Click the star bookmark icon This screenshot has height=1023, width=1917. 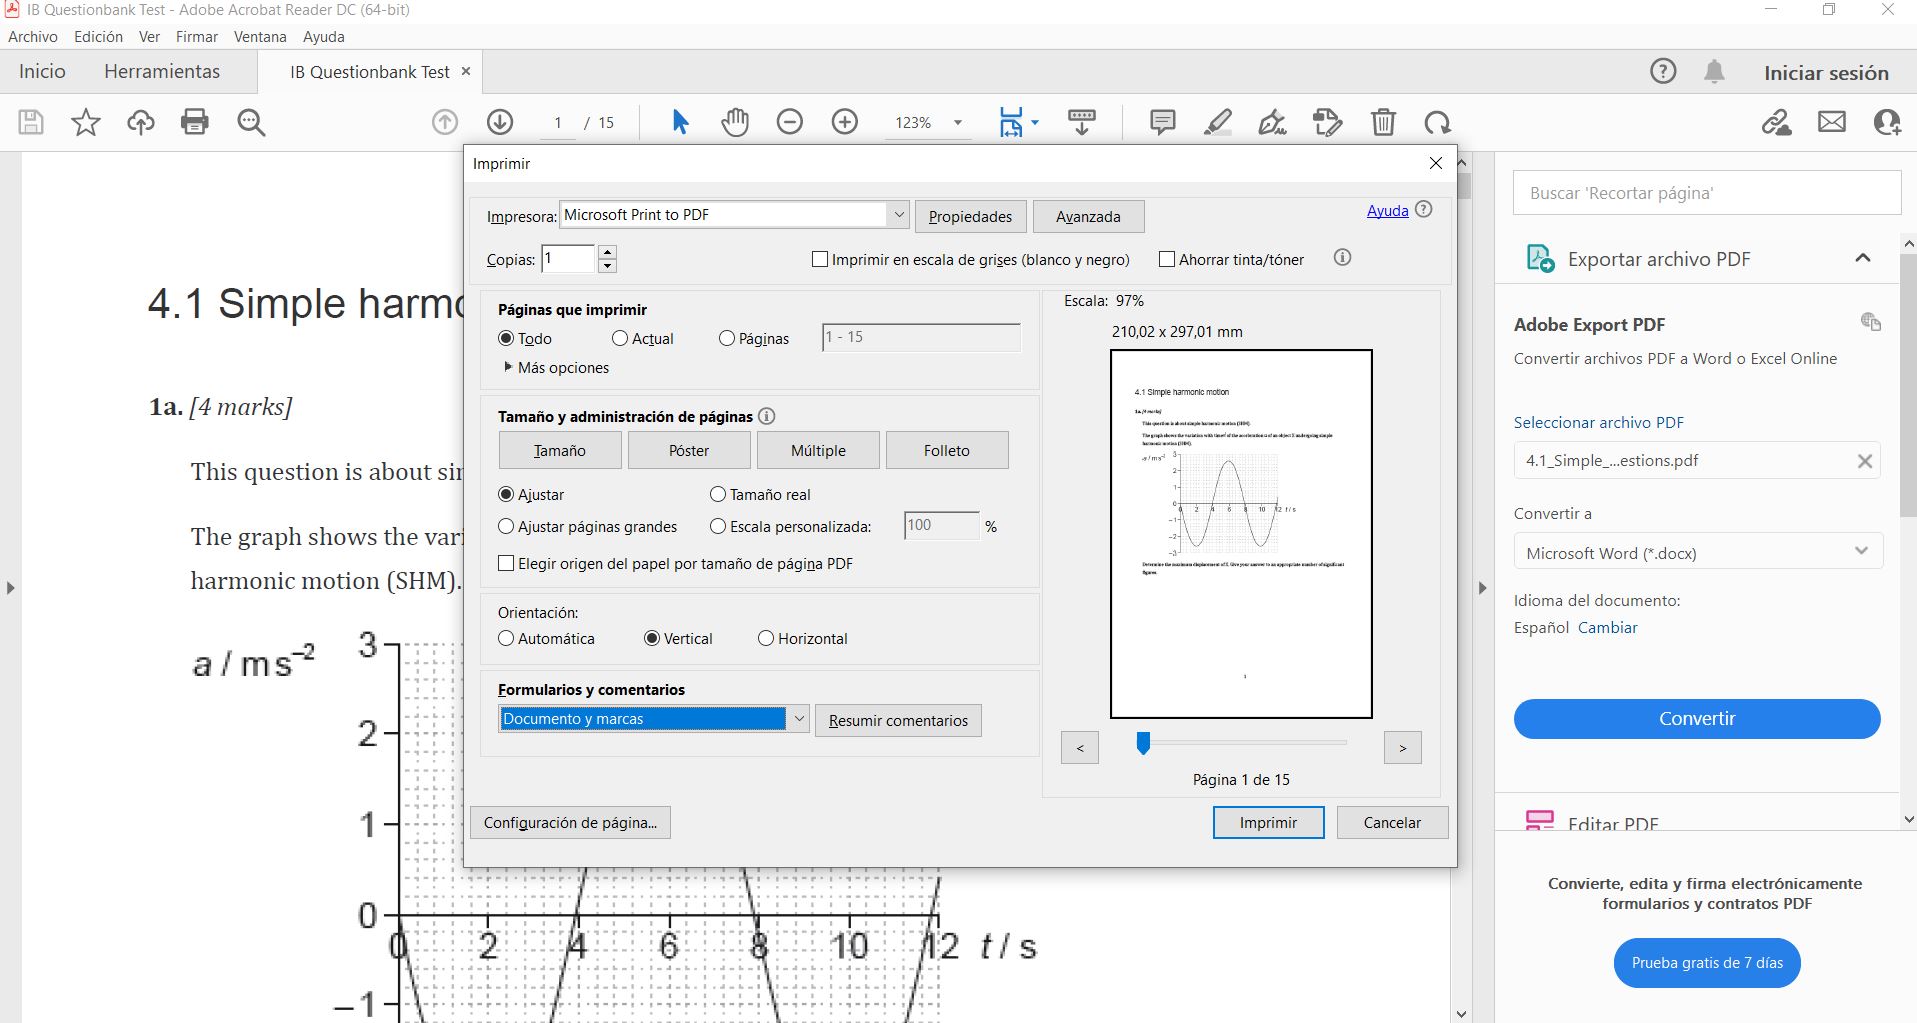(86, 122)
